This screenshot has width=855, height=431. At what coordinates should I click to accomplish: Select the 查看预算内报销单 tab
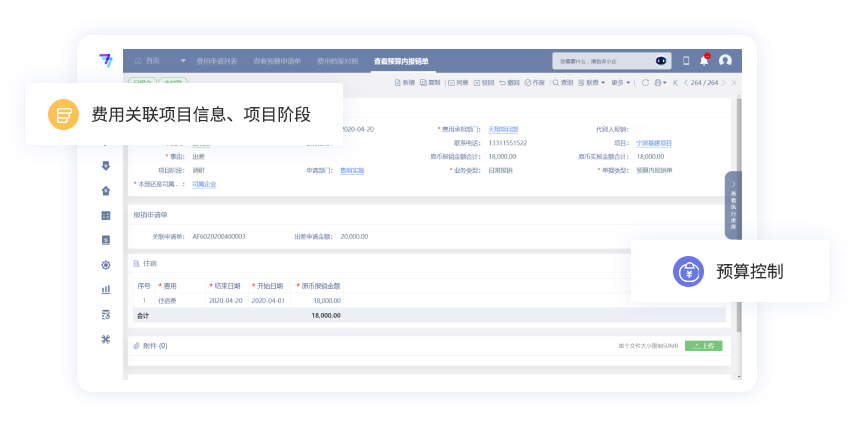click(400, 61)
